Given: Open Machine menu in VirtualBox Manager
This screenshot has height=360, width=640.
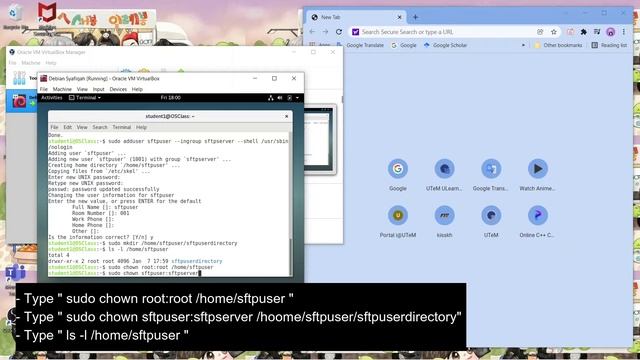Looking at the screenshot, I should click(31, 63).
